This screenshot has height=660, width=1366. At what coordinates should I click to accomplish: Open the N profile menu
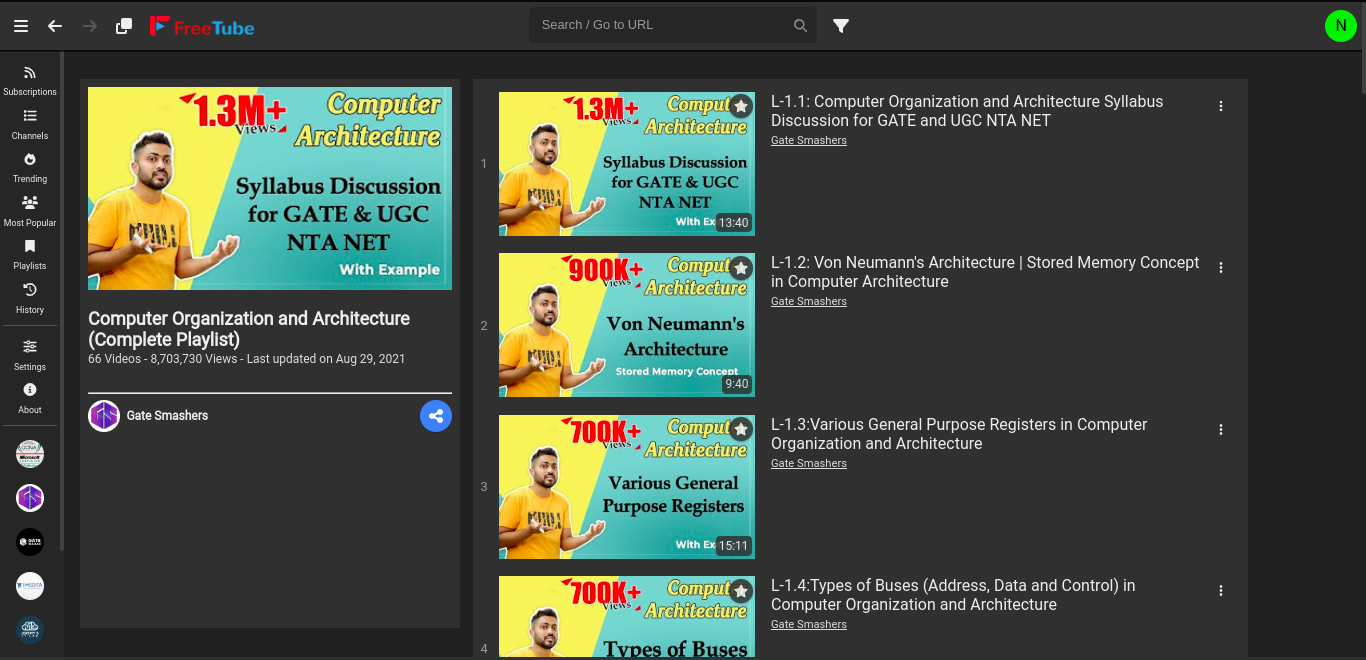(1341, 26)
